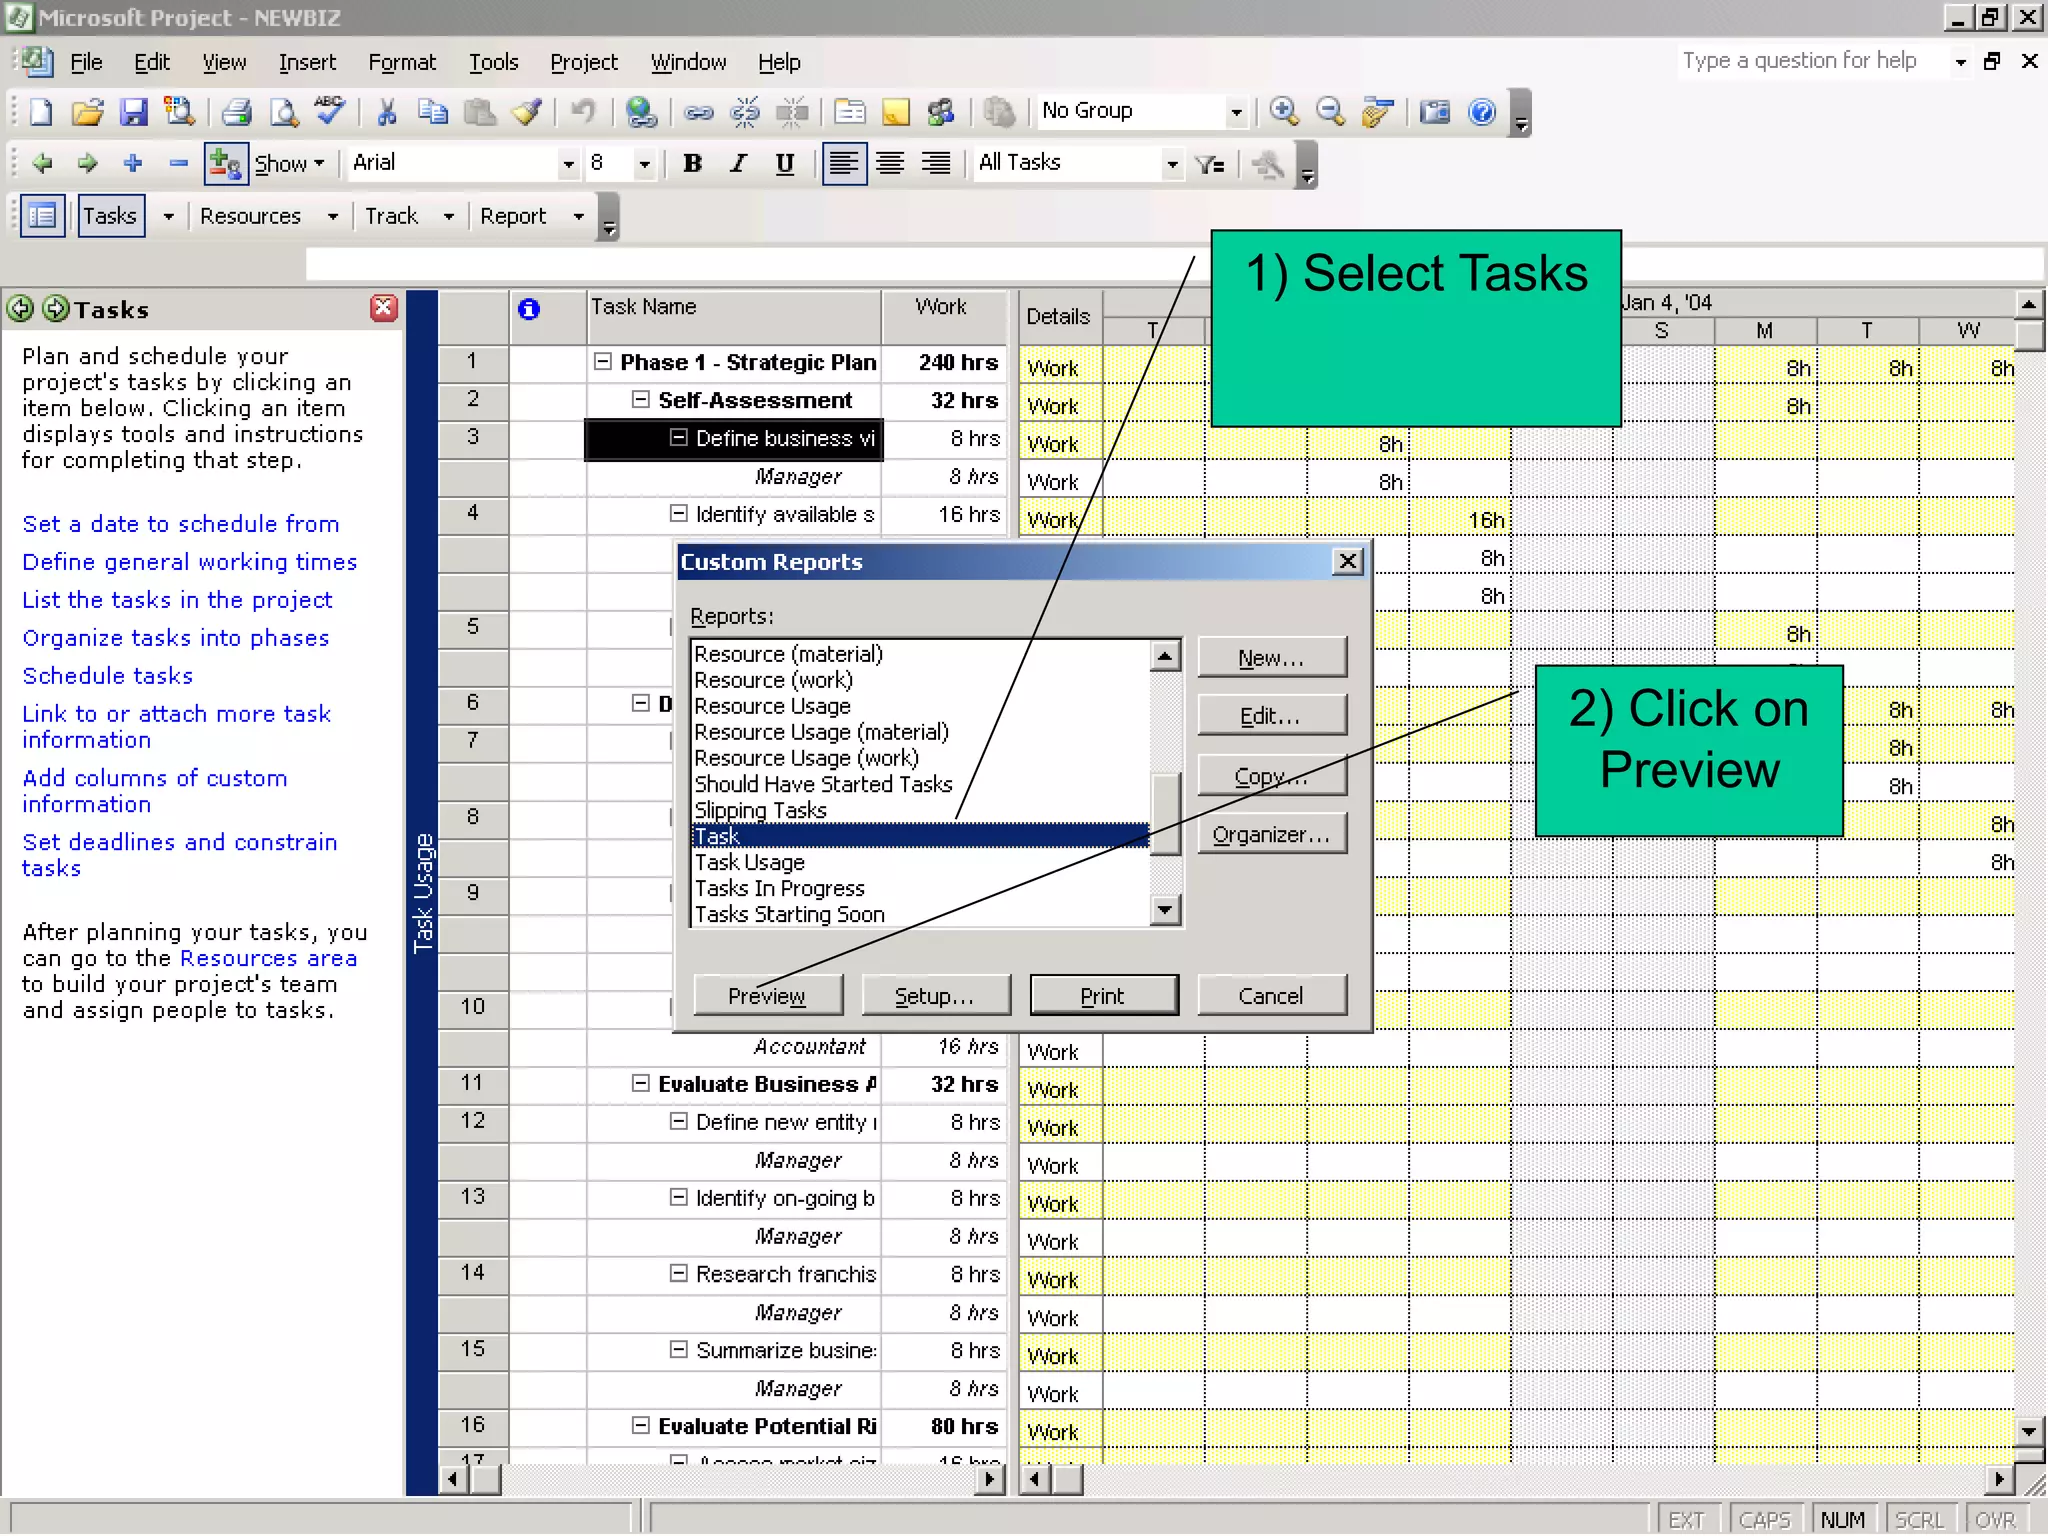Toggle the Project Guide side pane button
Viewport: 2048px width, 1536px height.
coord(43,216)
